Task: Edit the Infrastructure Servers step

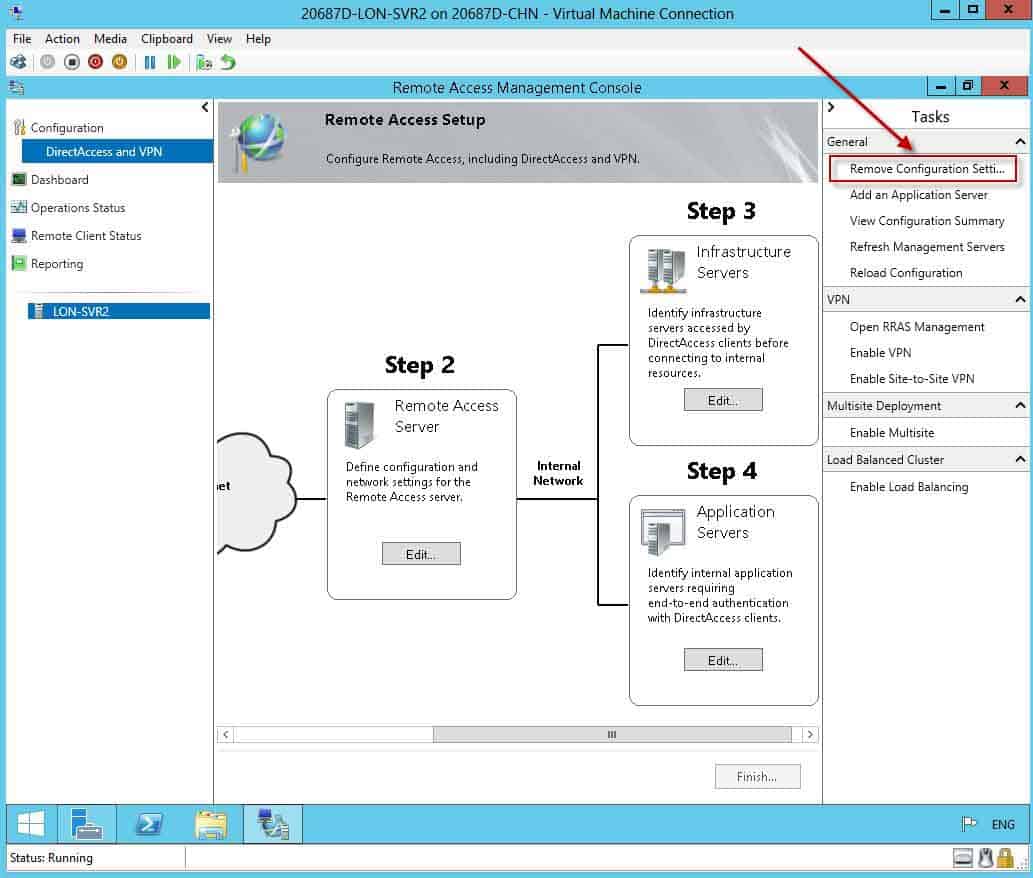Action: (723, 400)
